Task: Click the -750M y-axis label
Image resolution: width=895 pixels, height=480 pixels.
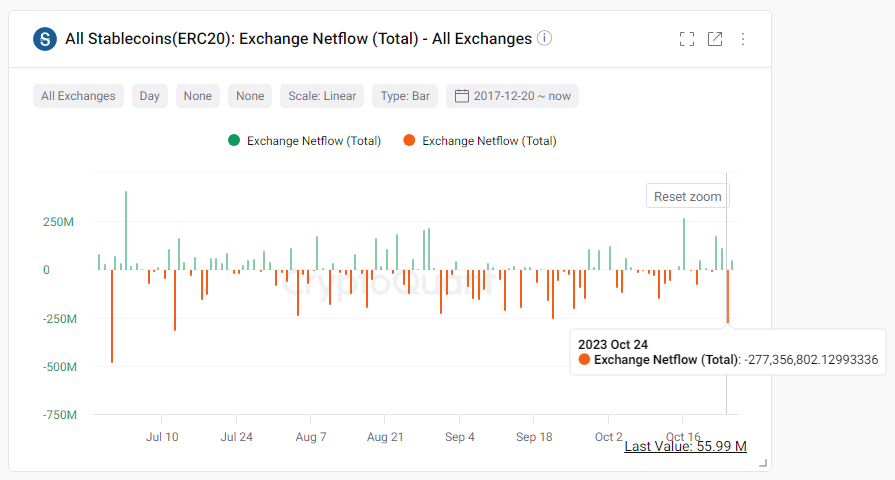Action: coord(59,415)
